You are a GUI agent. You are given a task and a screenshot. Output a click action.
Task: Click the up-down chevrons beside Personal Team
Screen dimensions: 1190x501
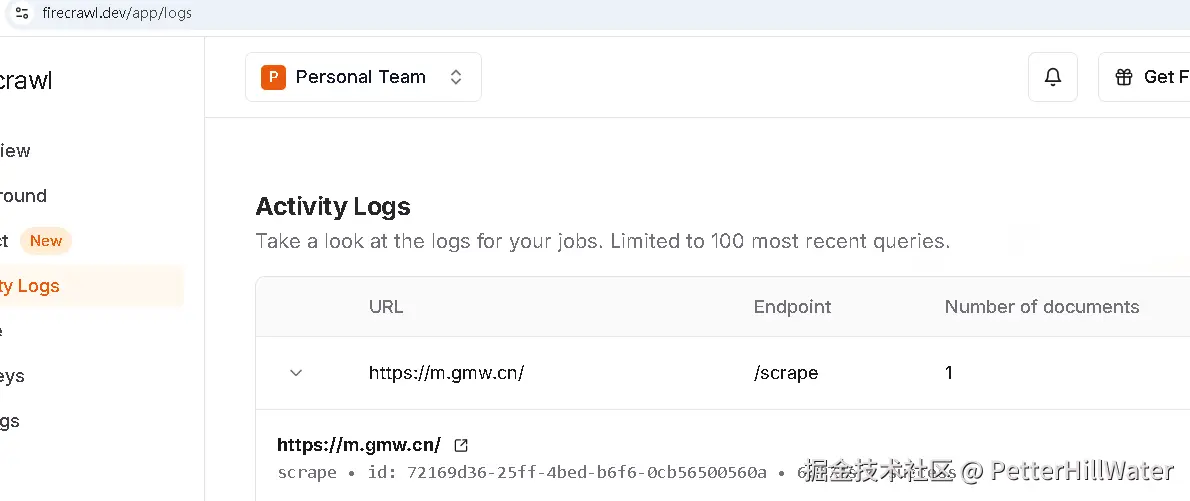pyautogui.click(x=456, y=77)
